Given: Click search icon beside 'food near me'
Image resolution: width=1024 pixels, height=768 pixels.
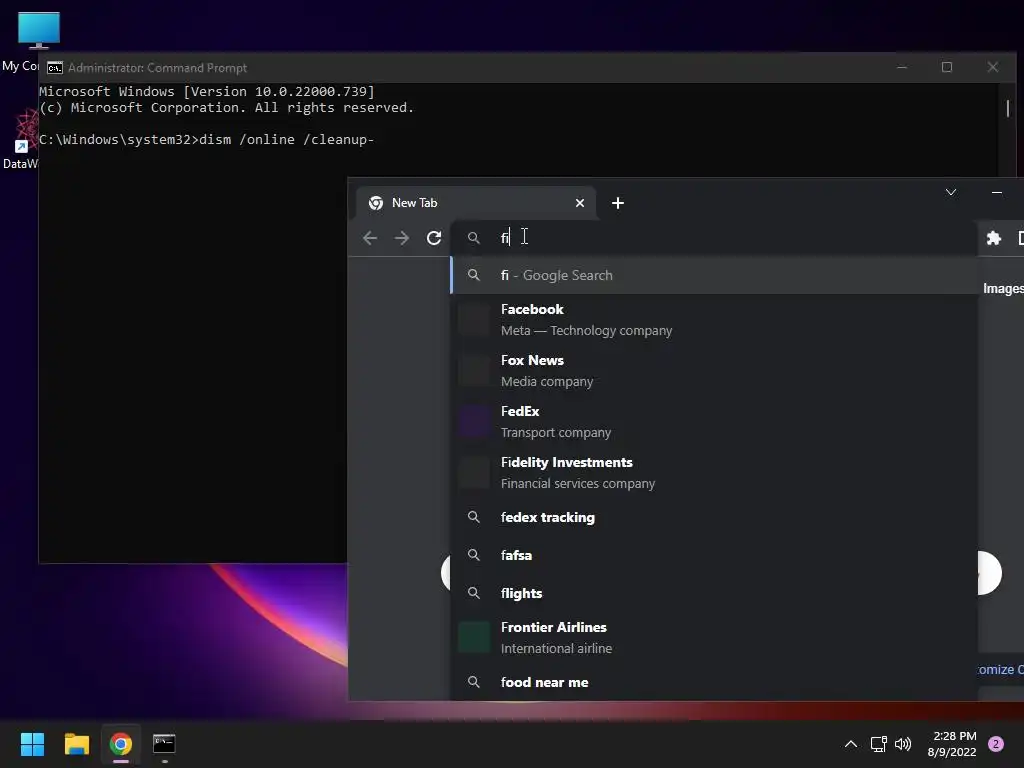Looking at the screenshot, I should point(473,682).
